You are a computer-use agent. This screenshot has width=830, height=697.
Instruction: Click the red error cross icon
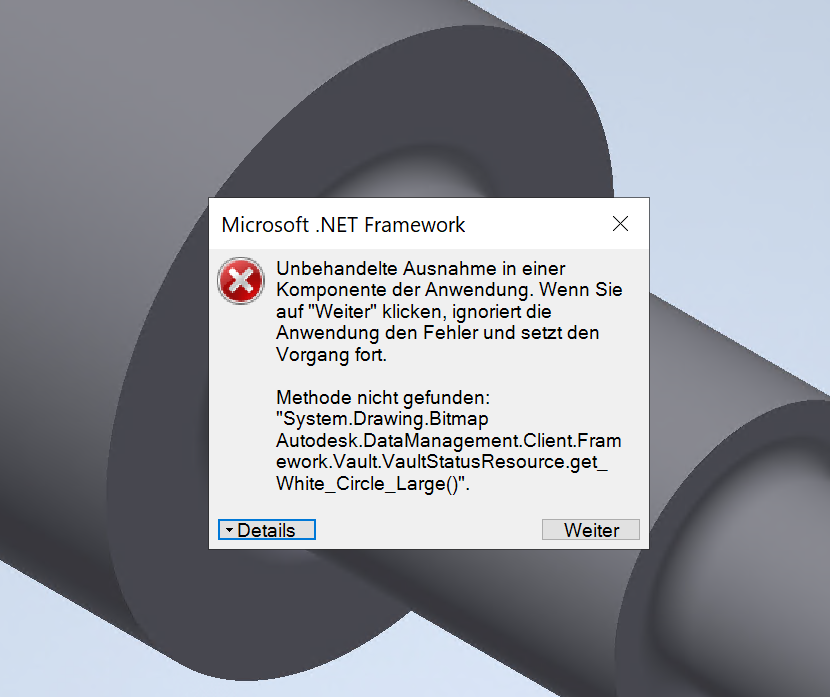coord(241,280)
